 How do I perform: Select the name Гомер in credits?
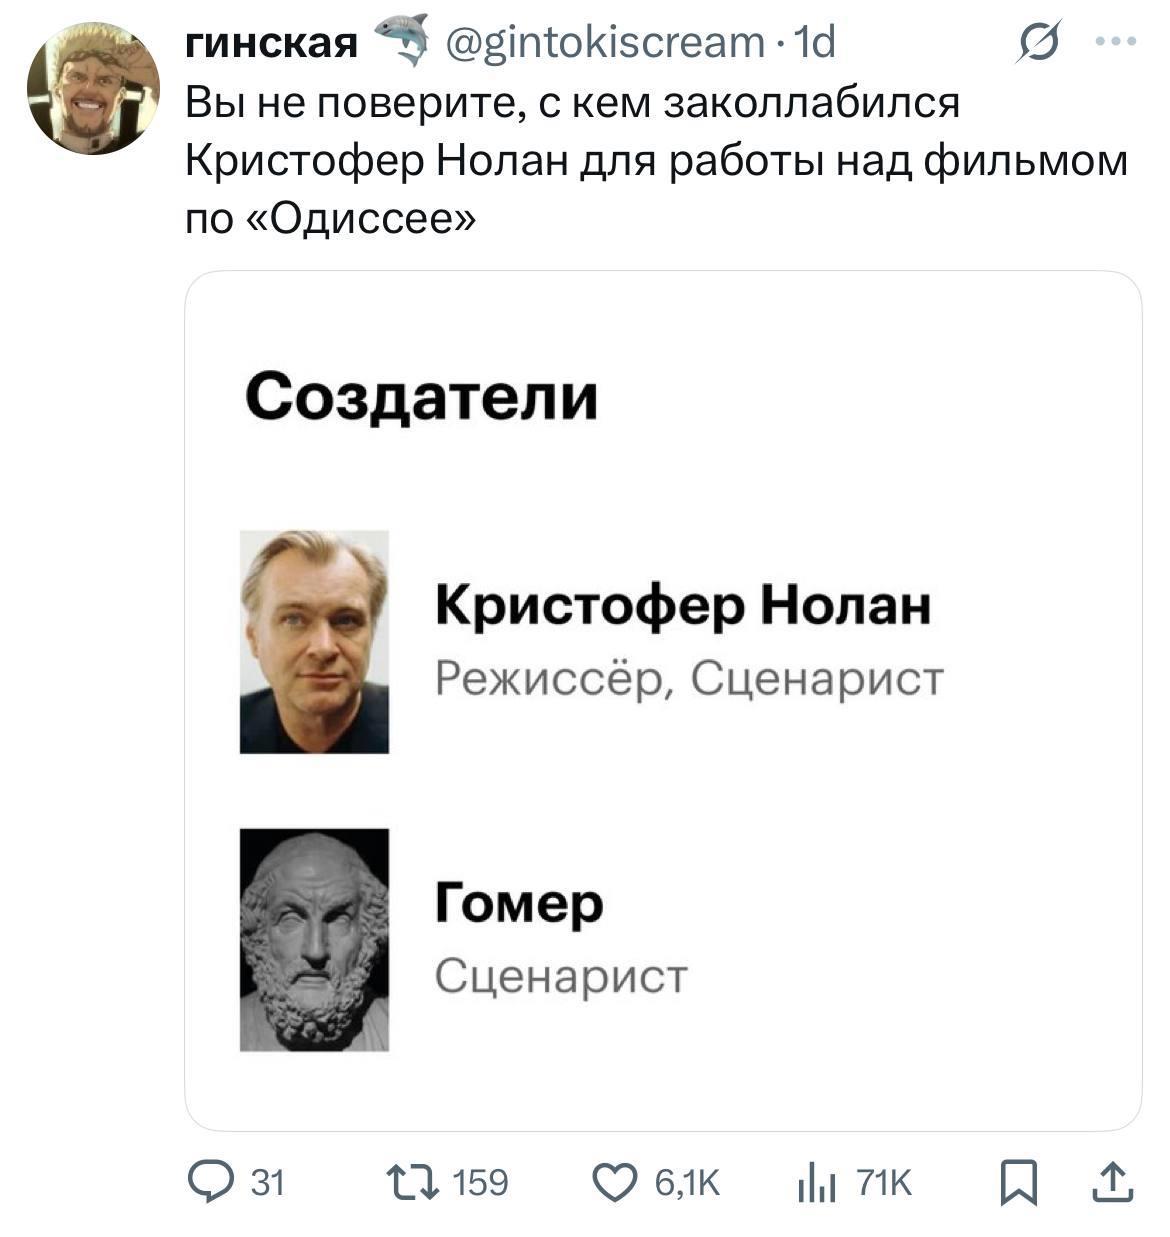pyautogui.click(x=519, y=903)
